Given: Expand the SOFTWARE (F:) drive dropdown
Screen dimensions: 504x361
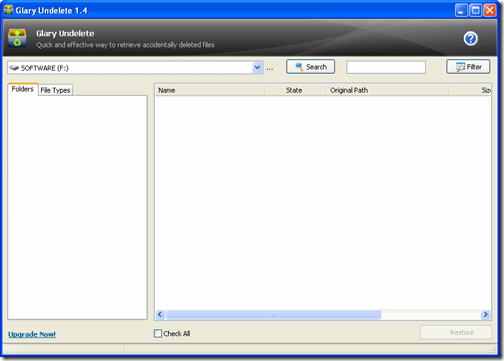Looking at the screenshot, I should (257, 68).
